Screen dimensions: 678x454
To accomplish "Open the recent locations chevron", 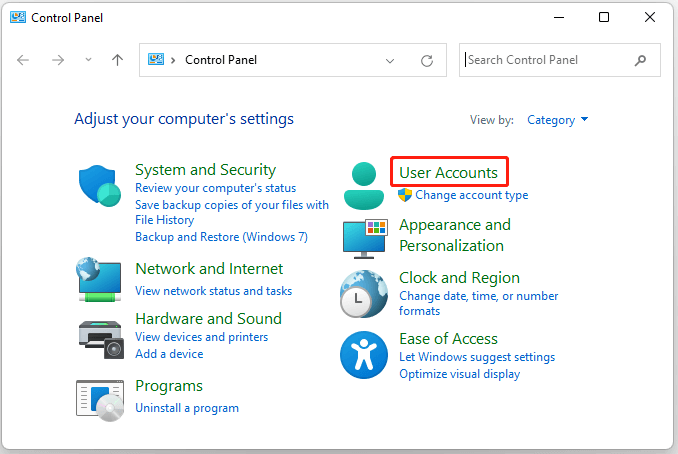I will pos(88,60).
